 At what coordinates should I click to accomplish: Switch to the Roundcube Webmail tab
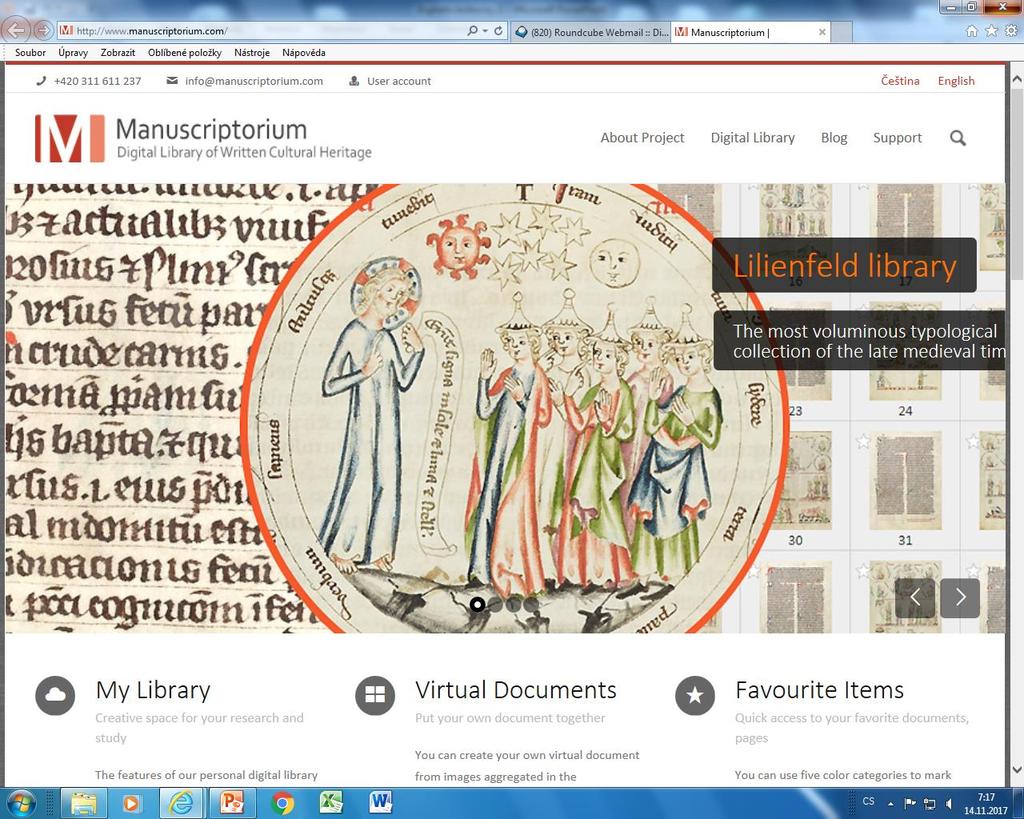(x=591, y=32)
